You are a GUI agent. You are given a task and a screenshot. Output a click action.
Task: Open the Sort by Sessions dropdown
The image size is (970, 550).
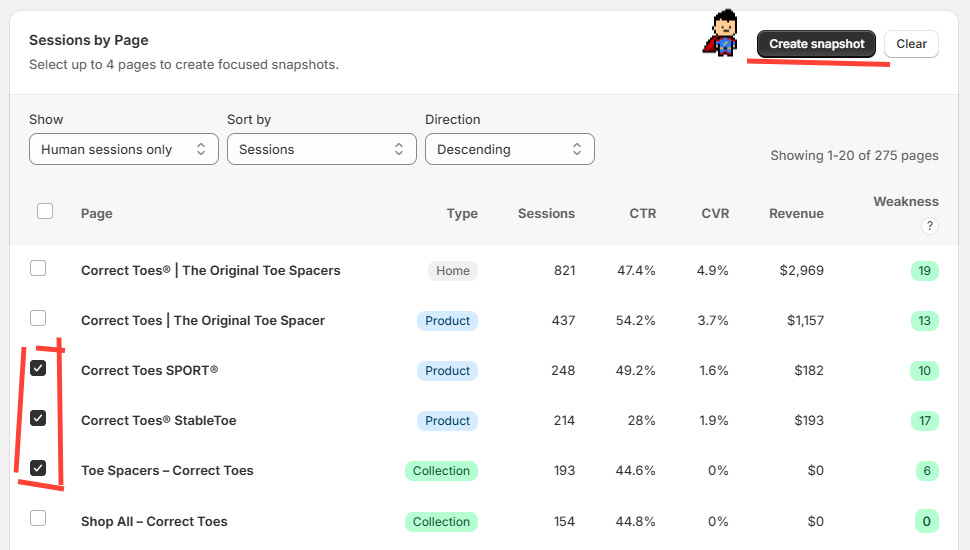pyautogui.click(x=322, y=149)
